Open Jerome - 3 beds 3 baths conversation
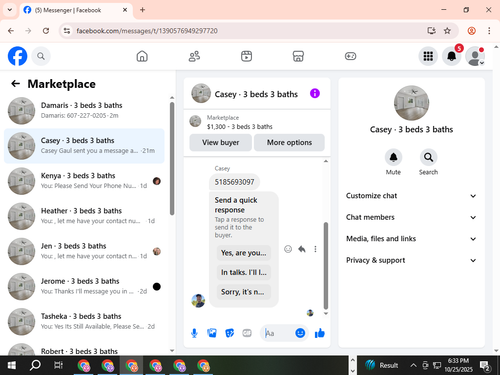500x375 pixels. coord(84,286)
